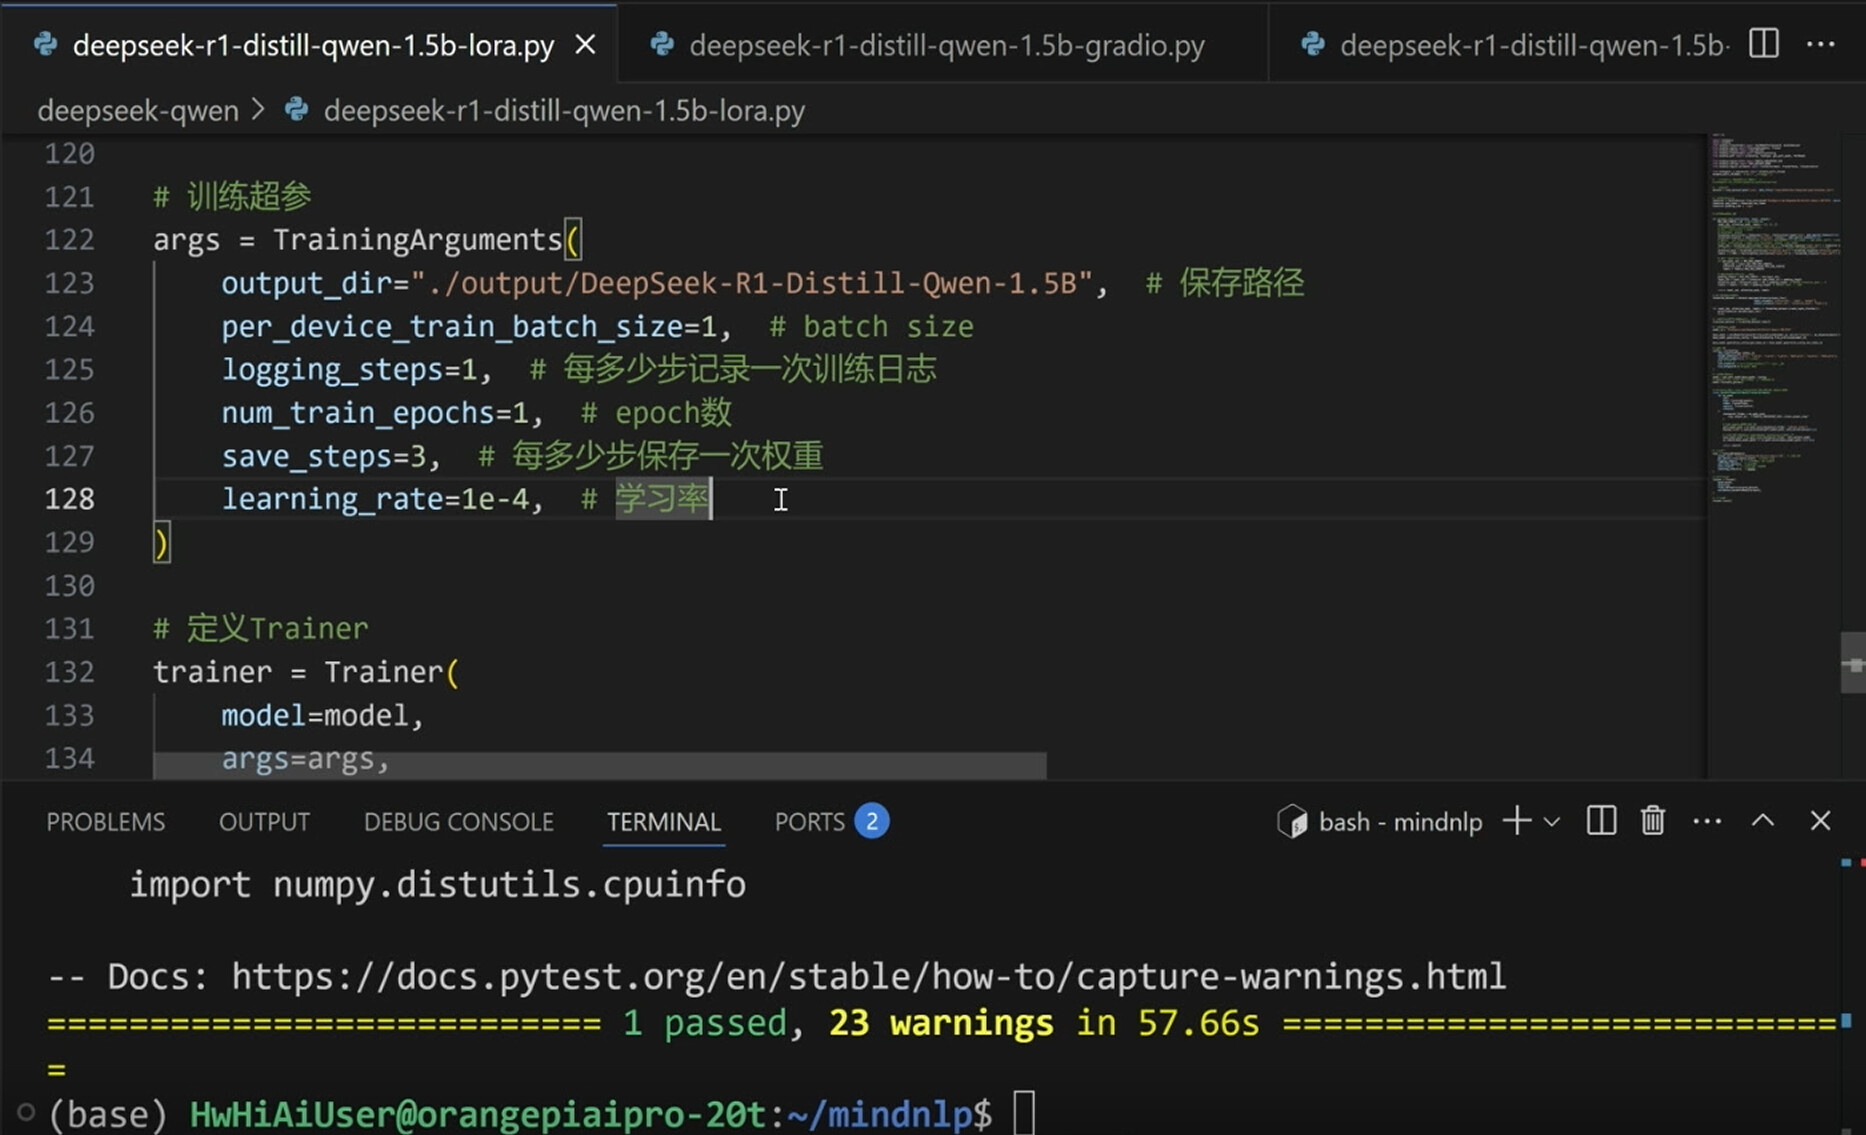Click the deepseek-qwen breadcrumb folder
Viewport: 1866px width, 1135px height.
click(x=138, y=110)
